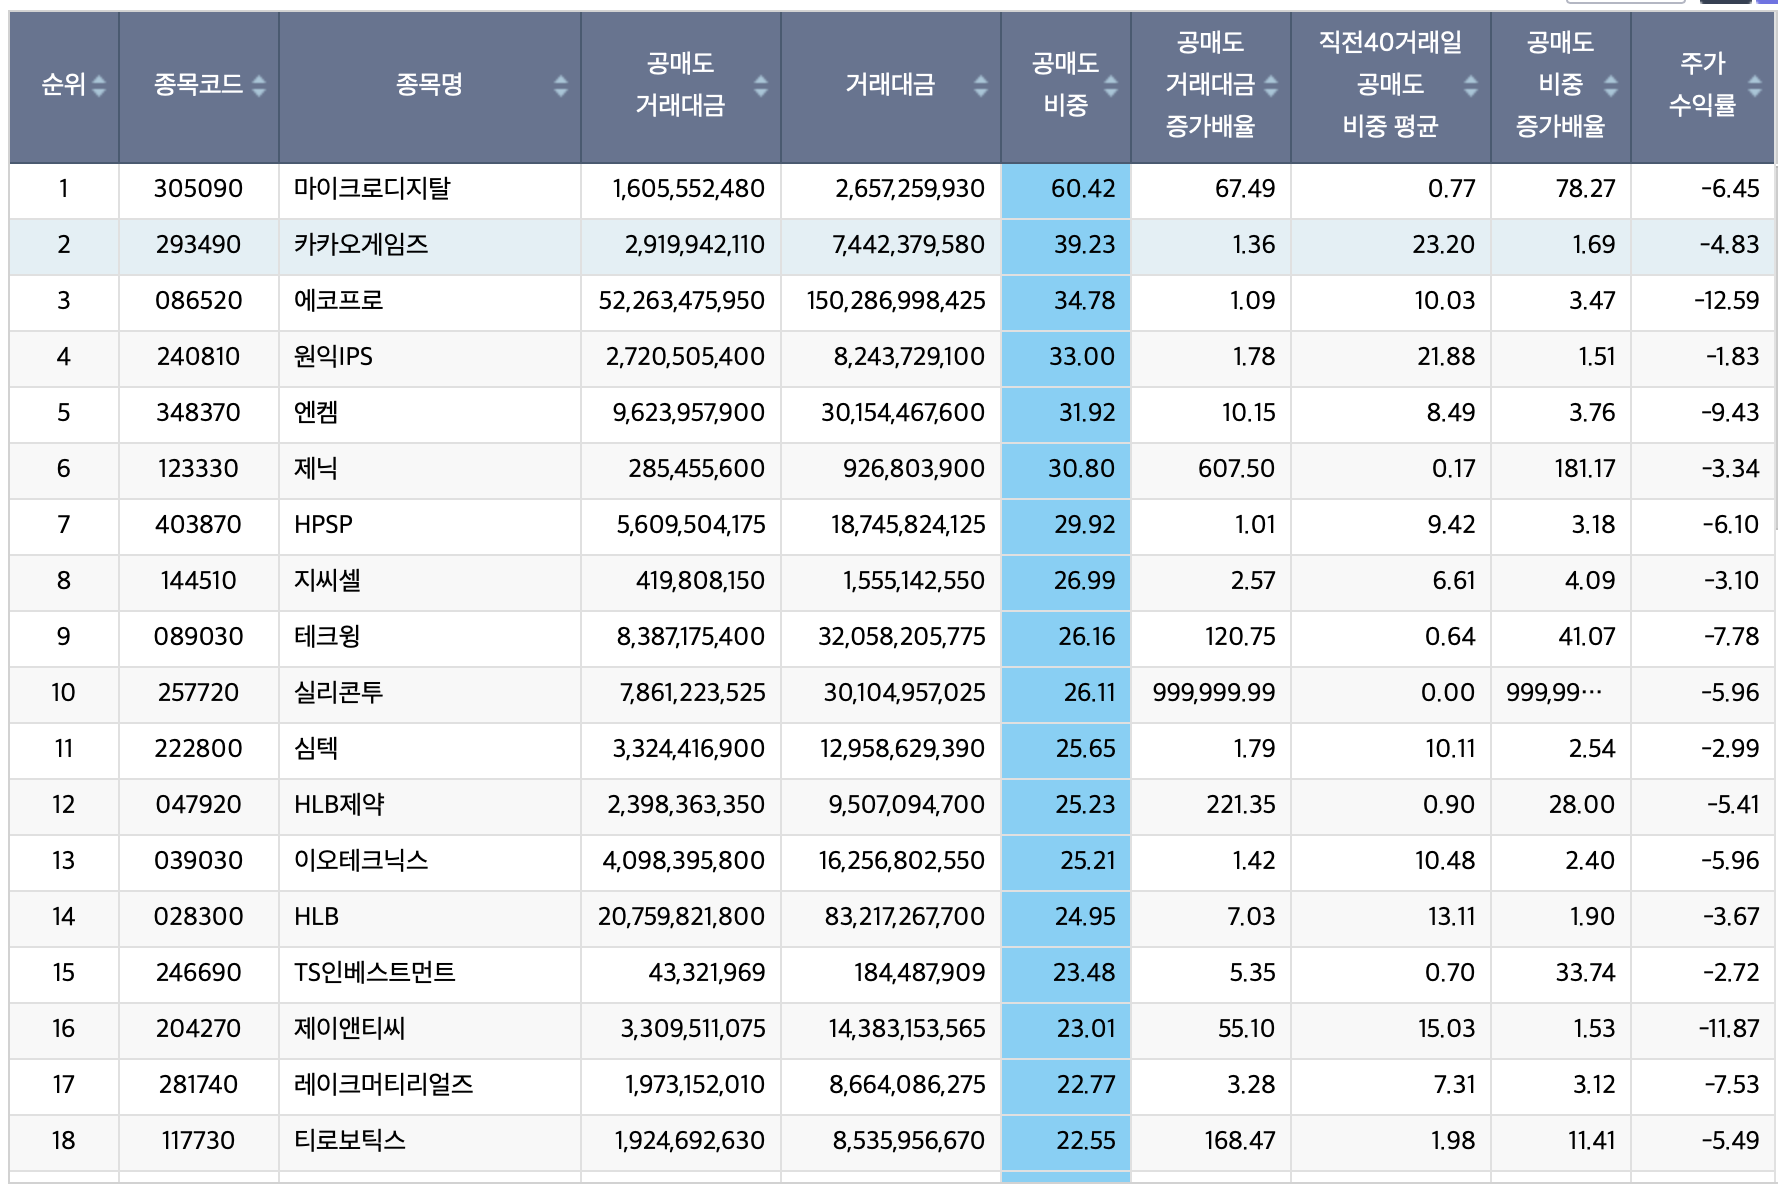Click the 직전40거래일 header text

pos(1390,42)
